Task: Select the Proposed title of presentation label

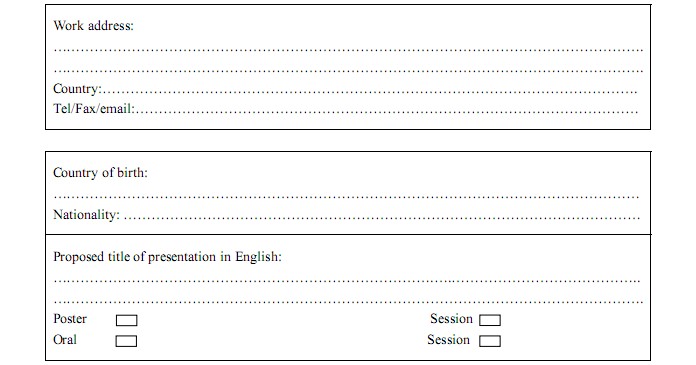Action: pyautogui.click(x=167, y=257)
